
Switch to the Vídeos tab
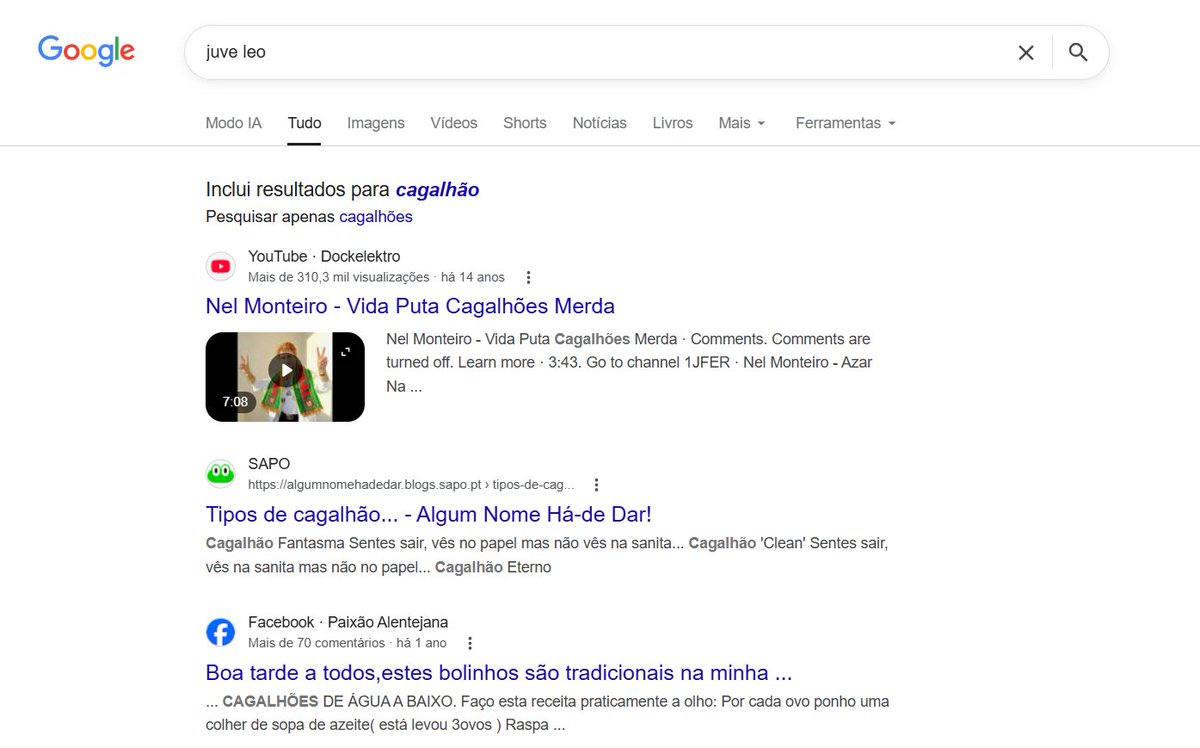tap(453, 122)
